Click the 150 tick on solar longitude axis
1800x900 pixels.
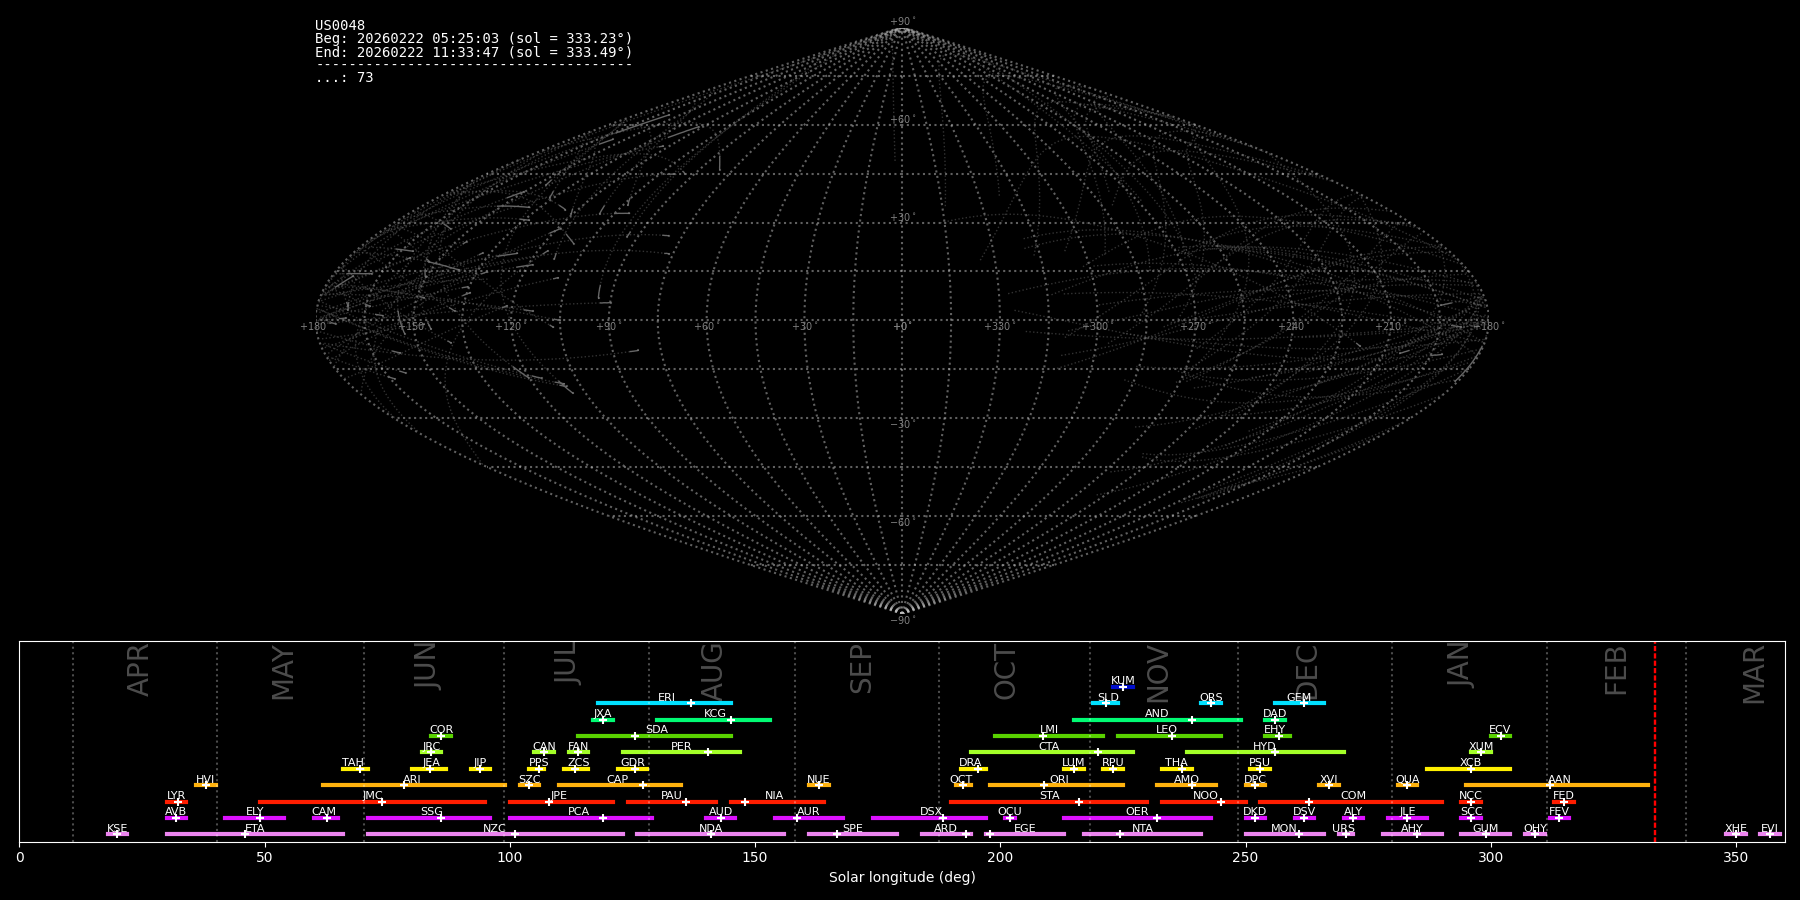(x=755, y=857)
